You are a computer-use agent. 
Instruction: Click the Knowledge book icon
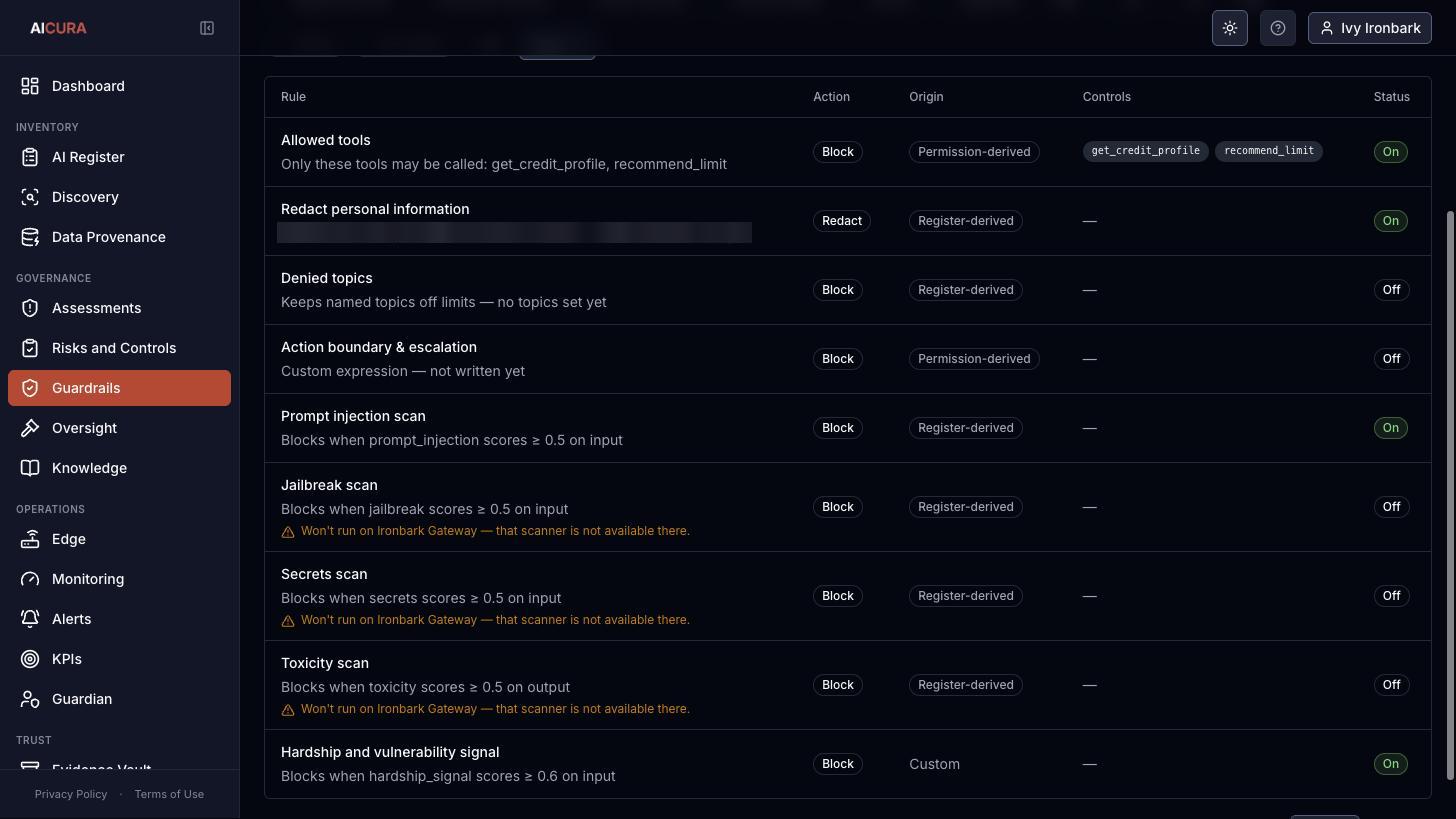point(30,468)
